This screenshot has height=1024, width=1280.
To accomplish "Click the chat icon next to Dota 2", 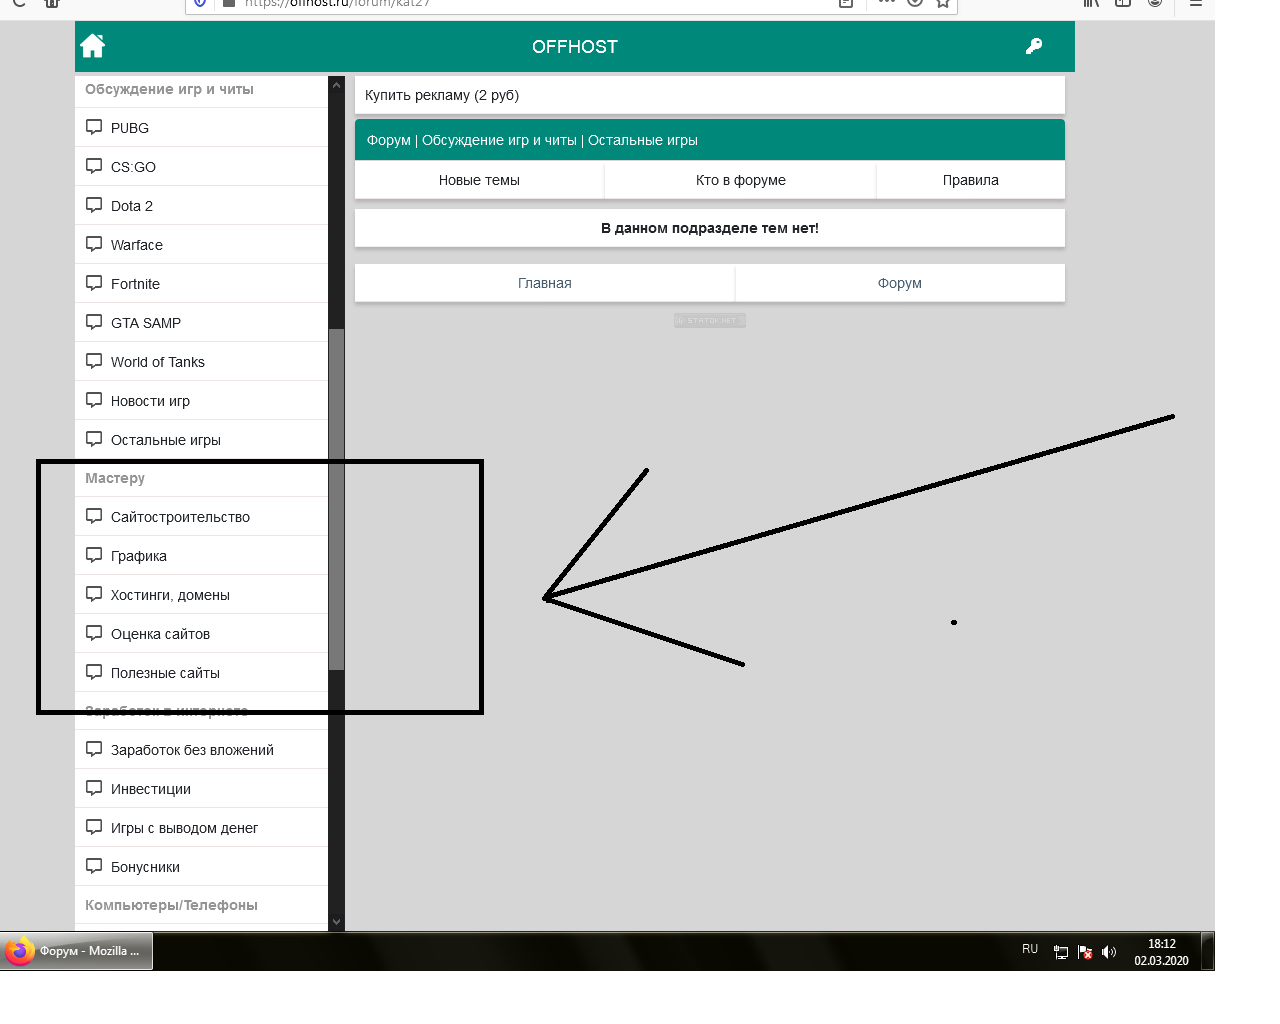I will point(94,205).
